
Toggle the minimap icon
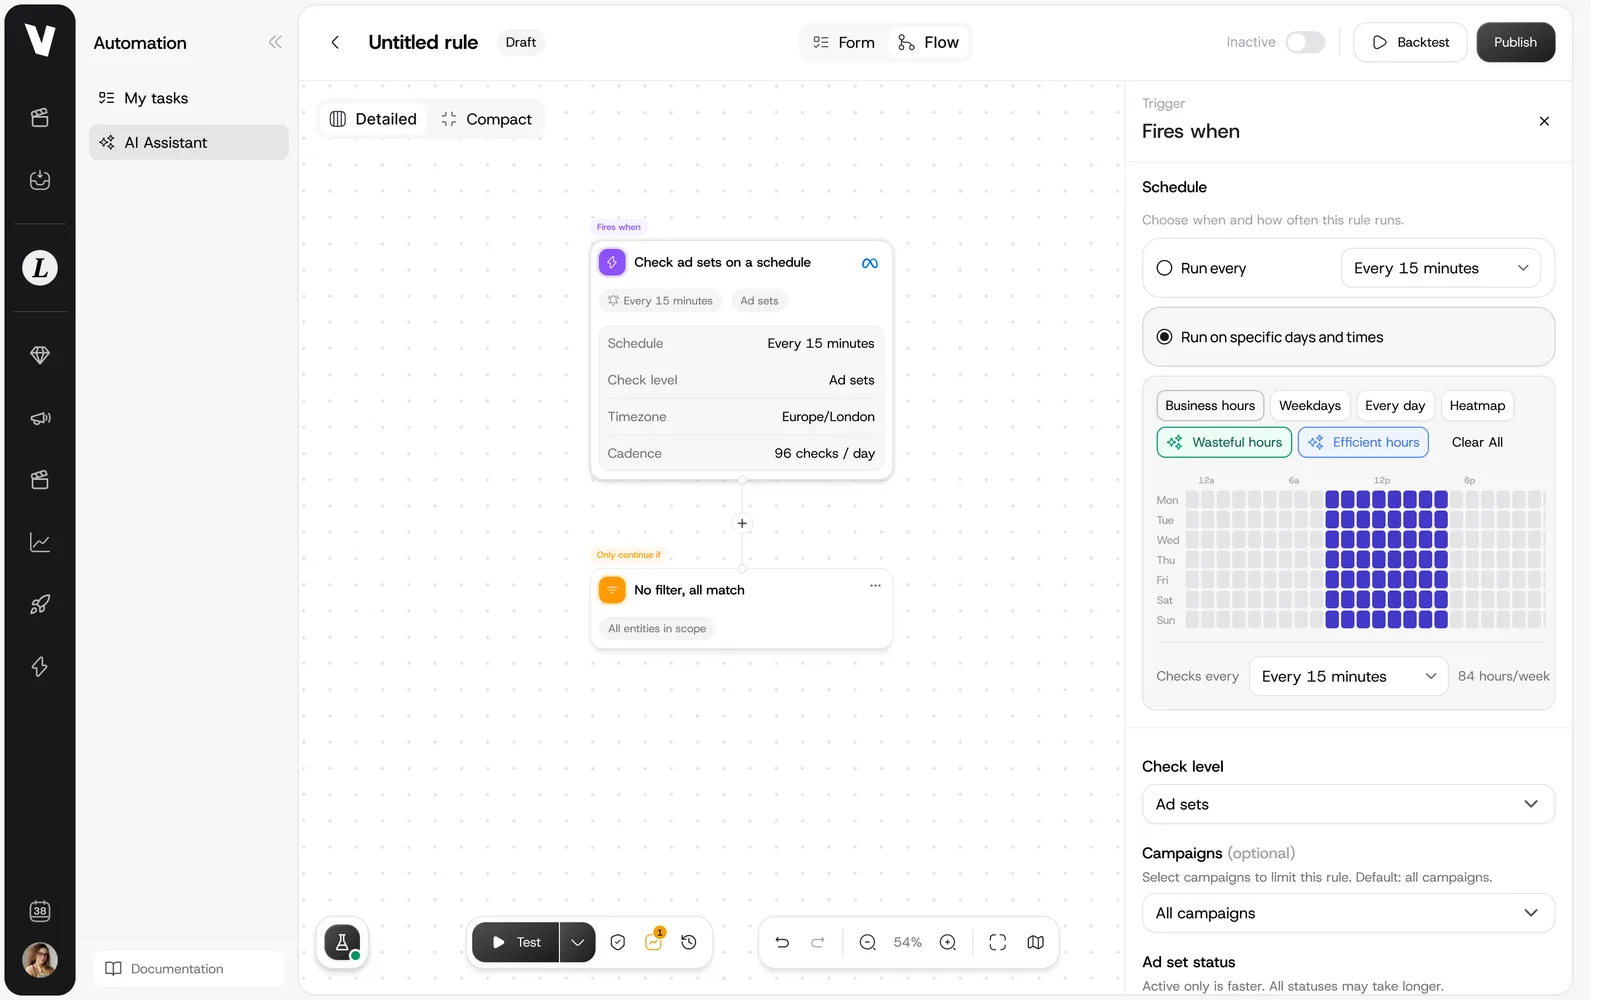tap(1036, 942)
